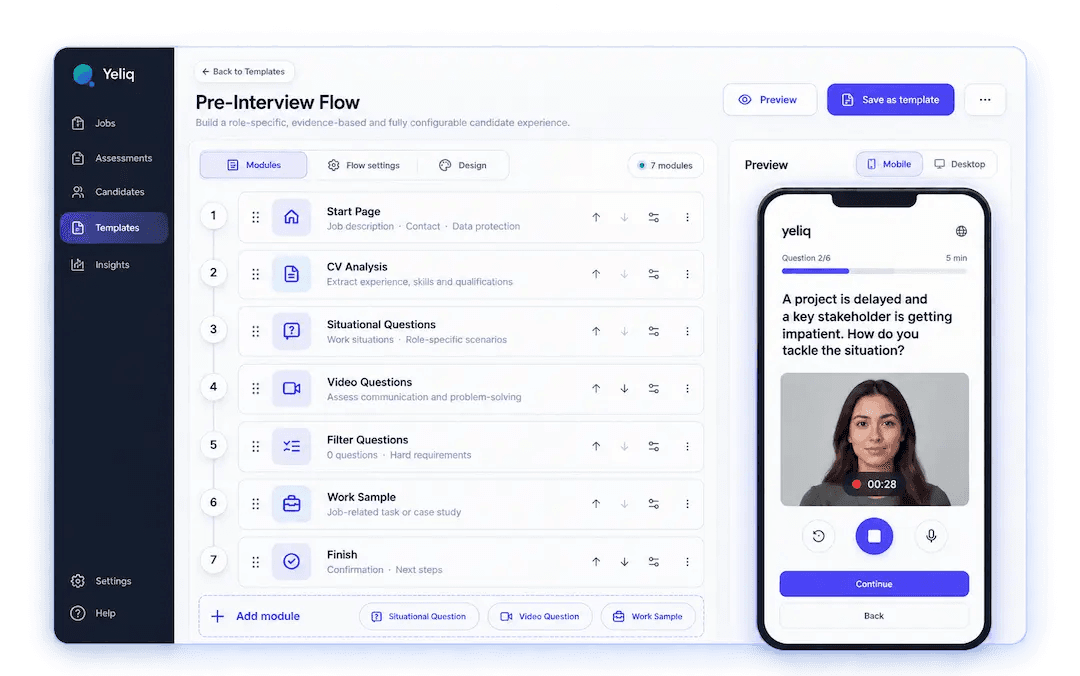1080x676 pixels.
Task: Move Start Page up with arrow
Action: pyautogui.click(x=596, y=217)
